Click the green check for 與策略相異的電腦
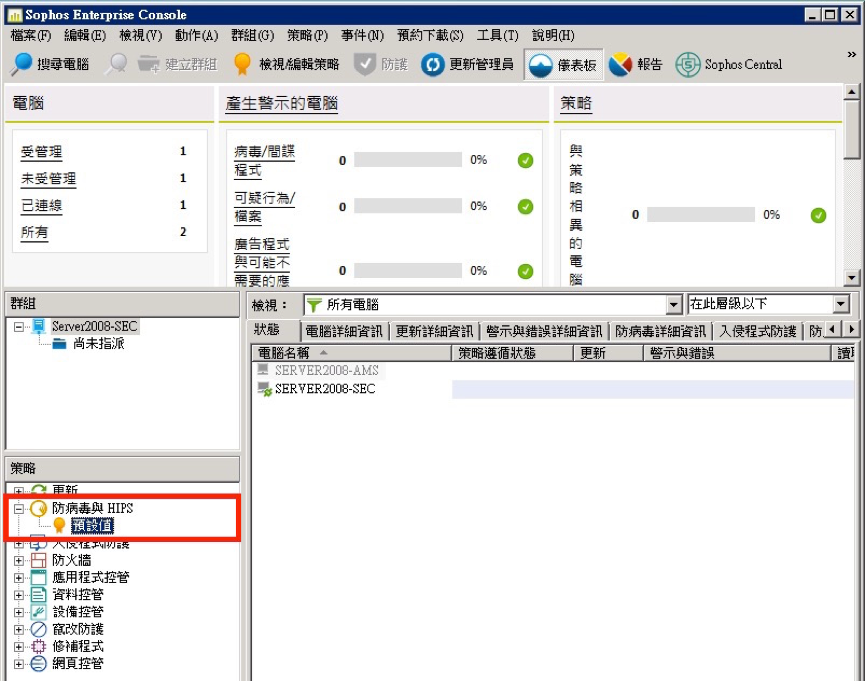865x681 pixels. click(x=818, y=215)
